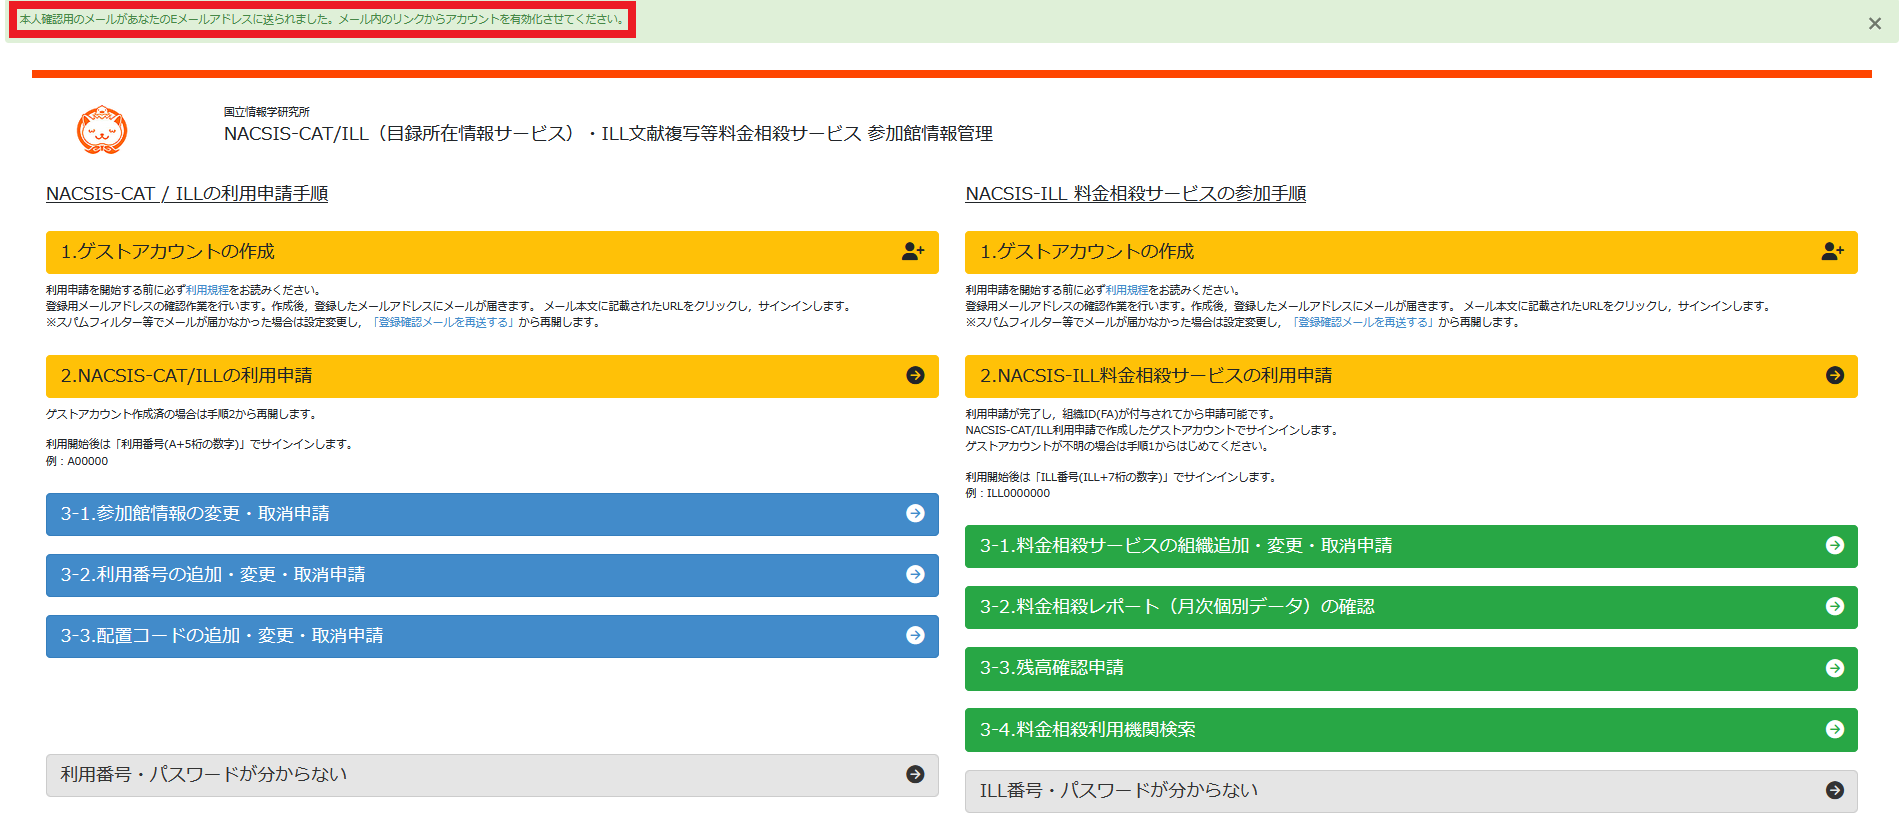Open 3-2.料金相殺レポートの確認

[x=1411, y=607]
